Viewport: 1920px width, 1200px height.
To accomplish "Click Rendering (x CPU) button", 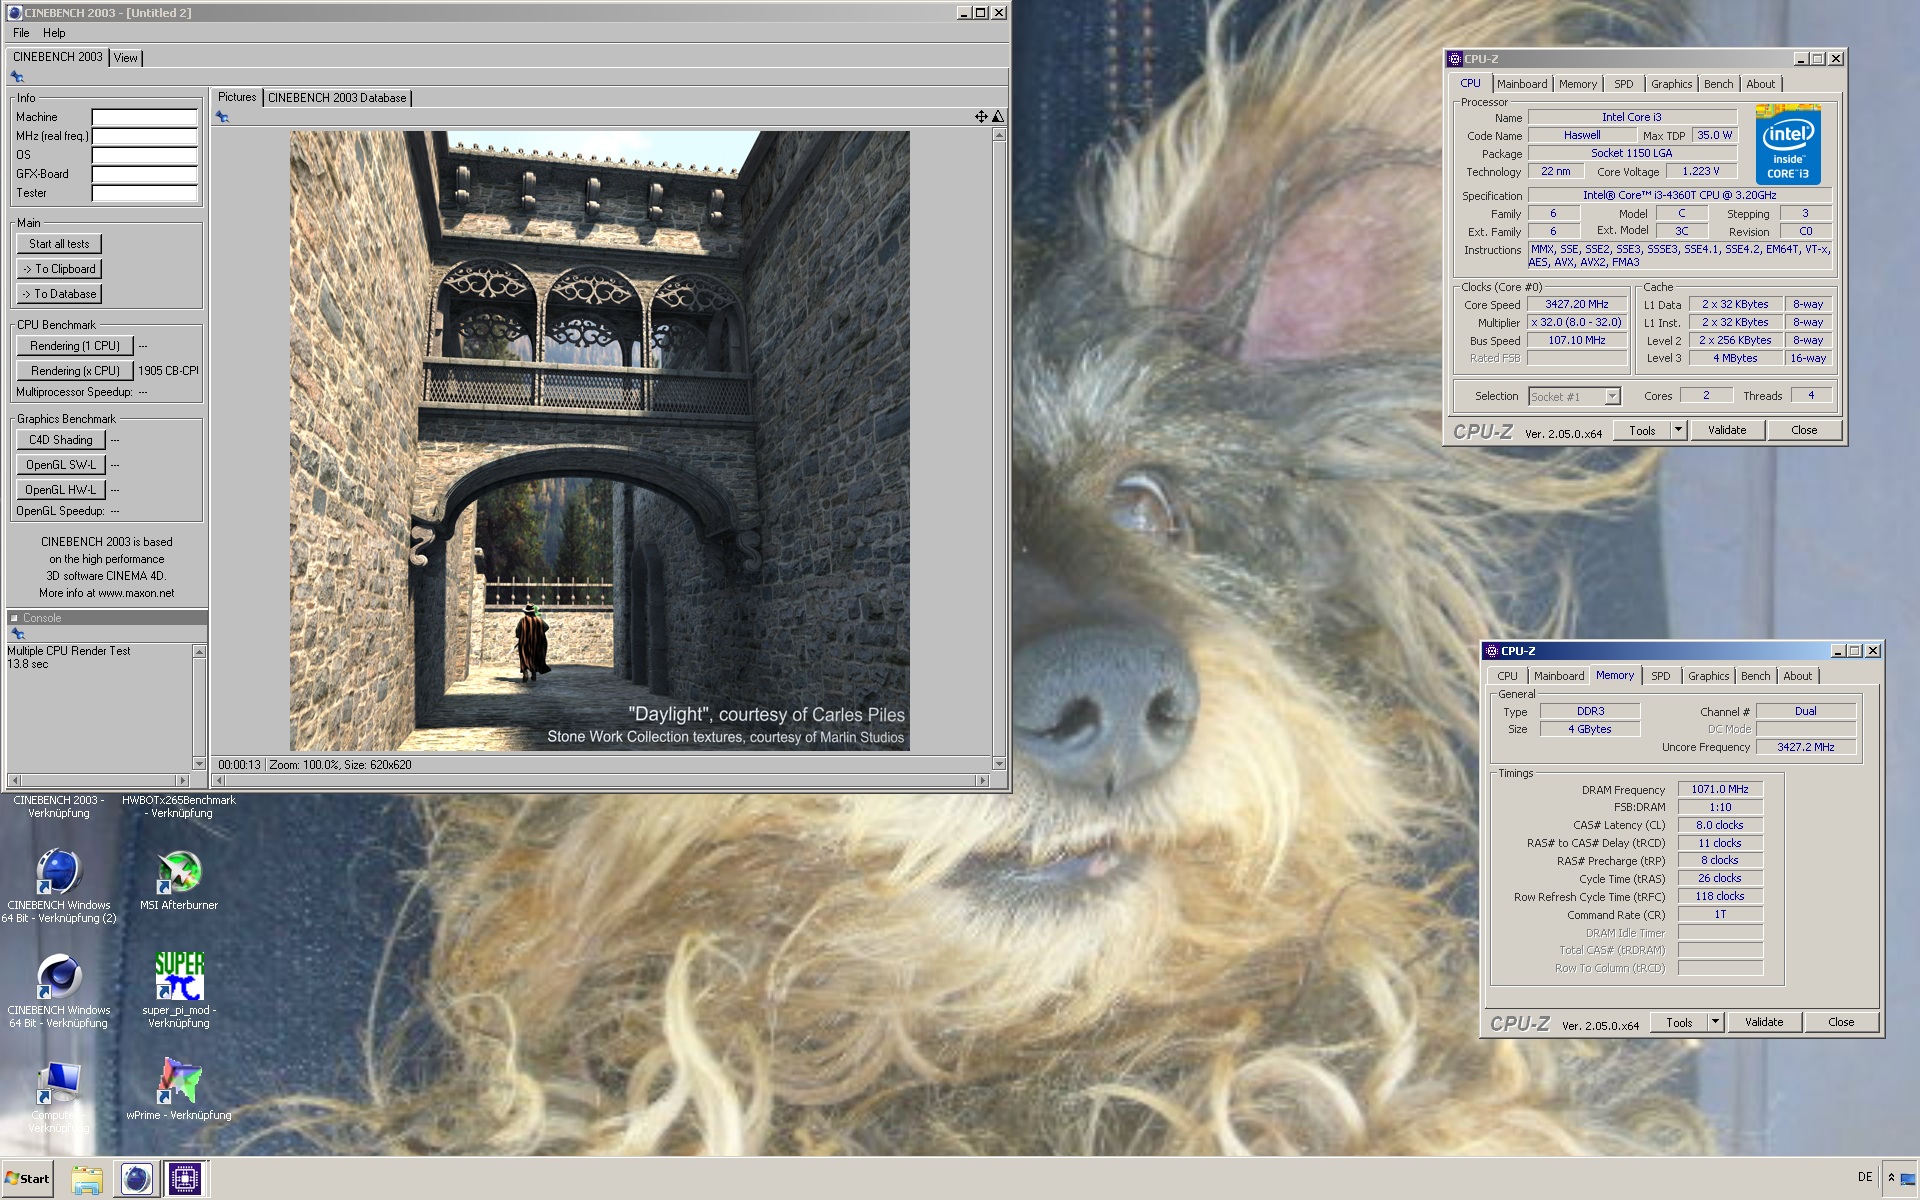I will click(x=75, y=371).
